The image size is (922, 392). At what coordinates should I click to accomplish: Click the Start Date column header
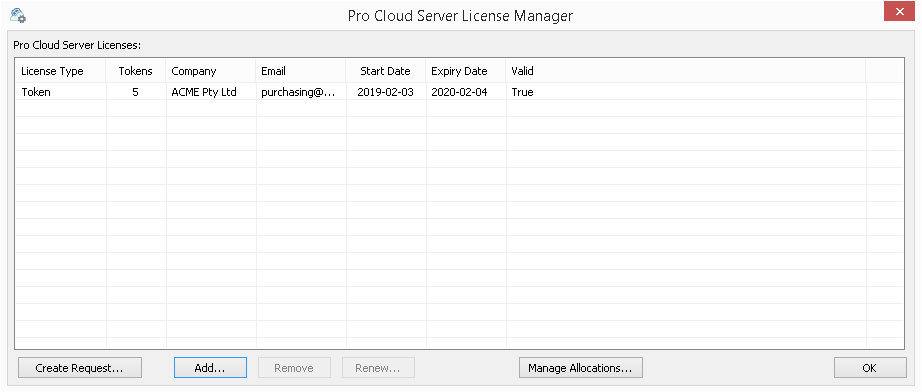(386, 71)
